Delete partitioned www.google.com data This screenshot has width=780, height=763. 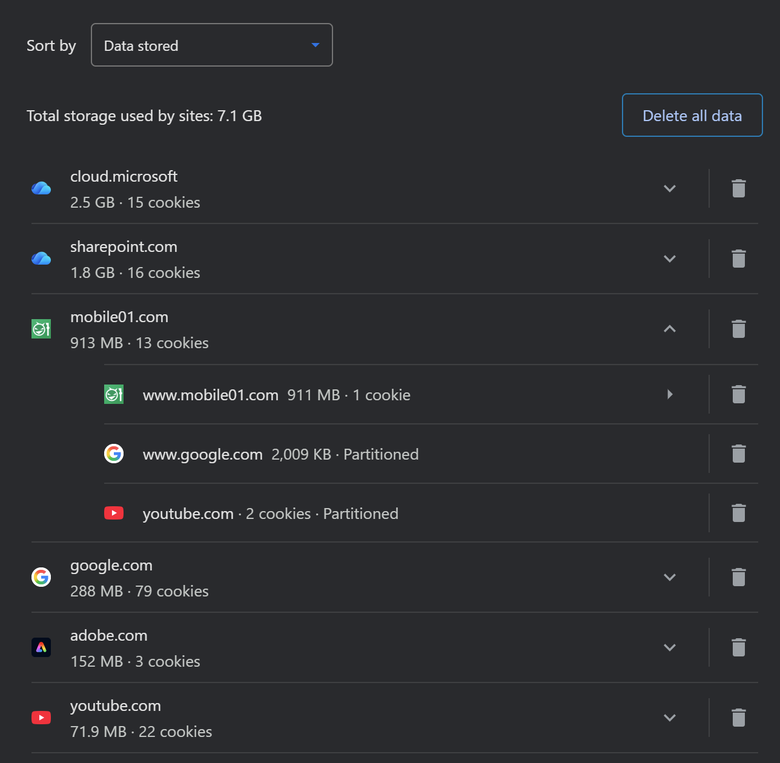[x=738, y=454]
